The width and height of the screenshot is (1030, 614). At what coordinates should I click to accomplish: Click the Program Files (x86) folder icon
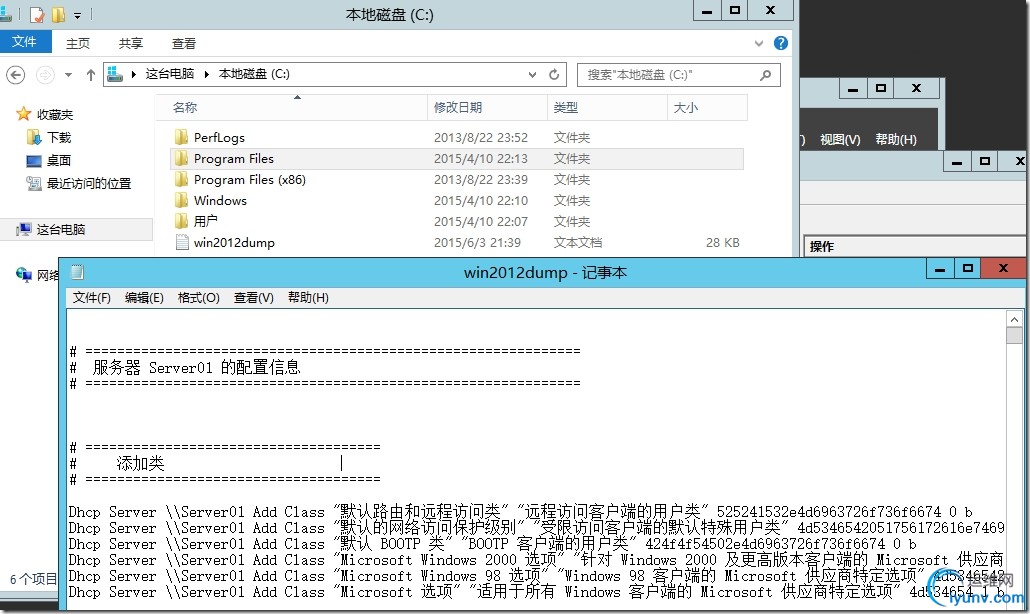tap(182, 179)
